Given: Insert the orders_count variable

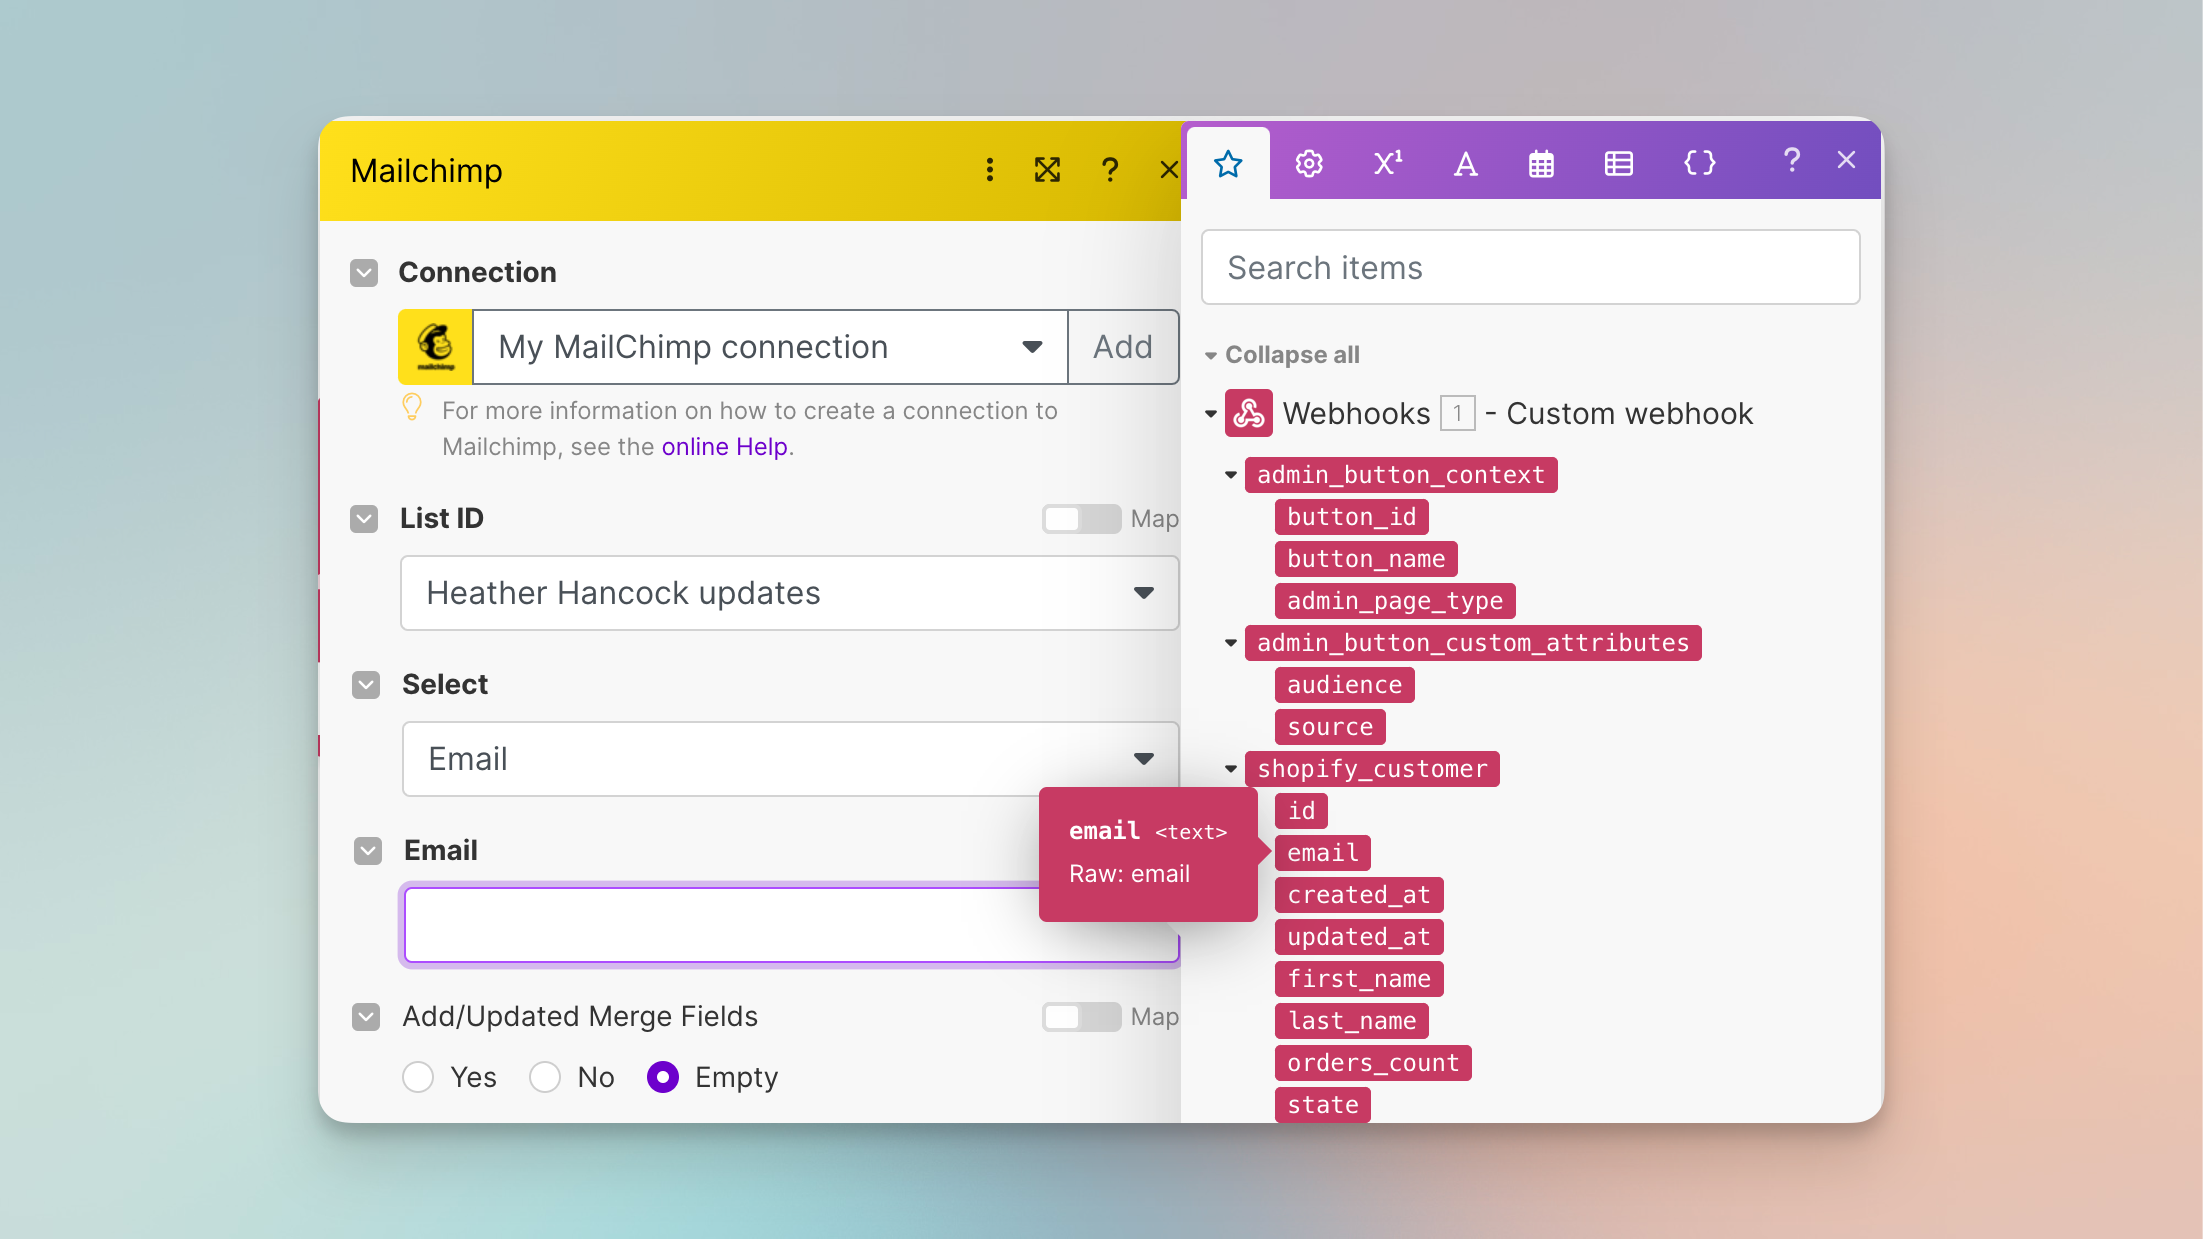Looking at the screenshot, I should [x=1372, y=1063].
